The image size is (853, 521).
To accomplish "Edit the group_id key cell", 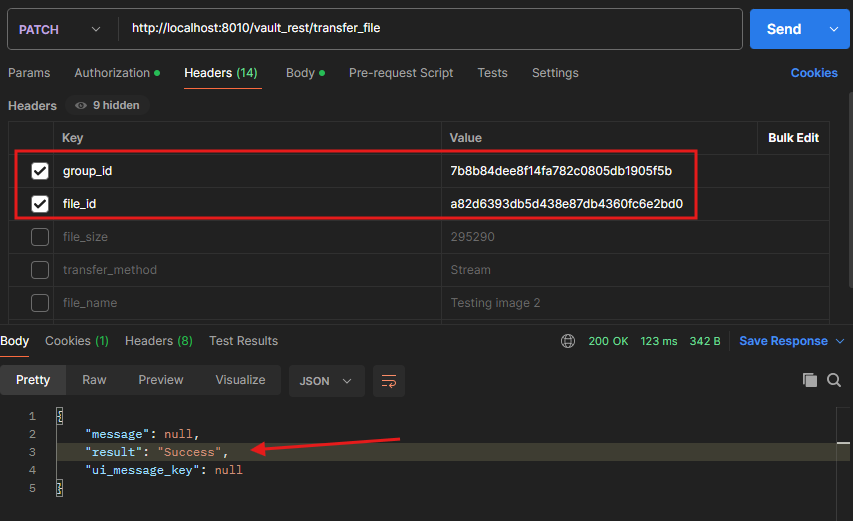I will point(248,171).
